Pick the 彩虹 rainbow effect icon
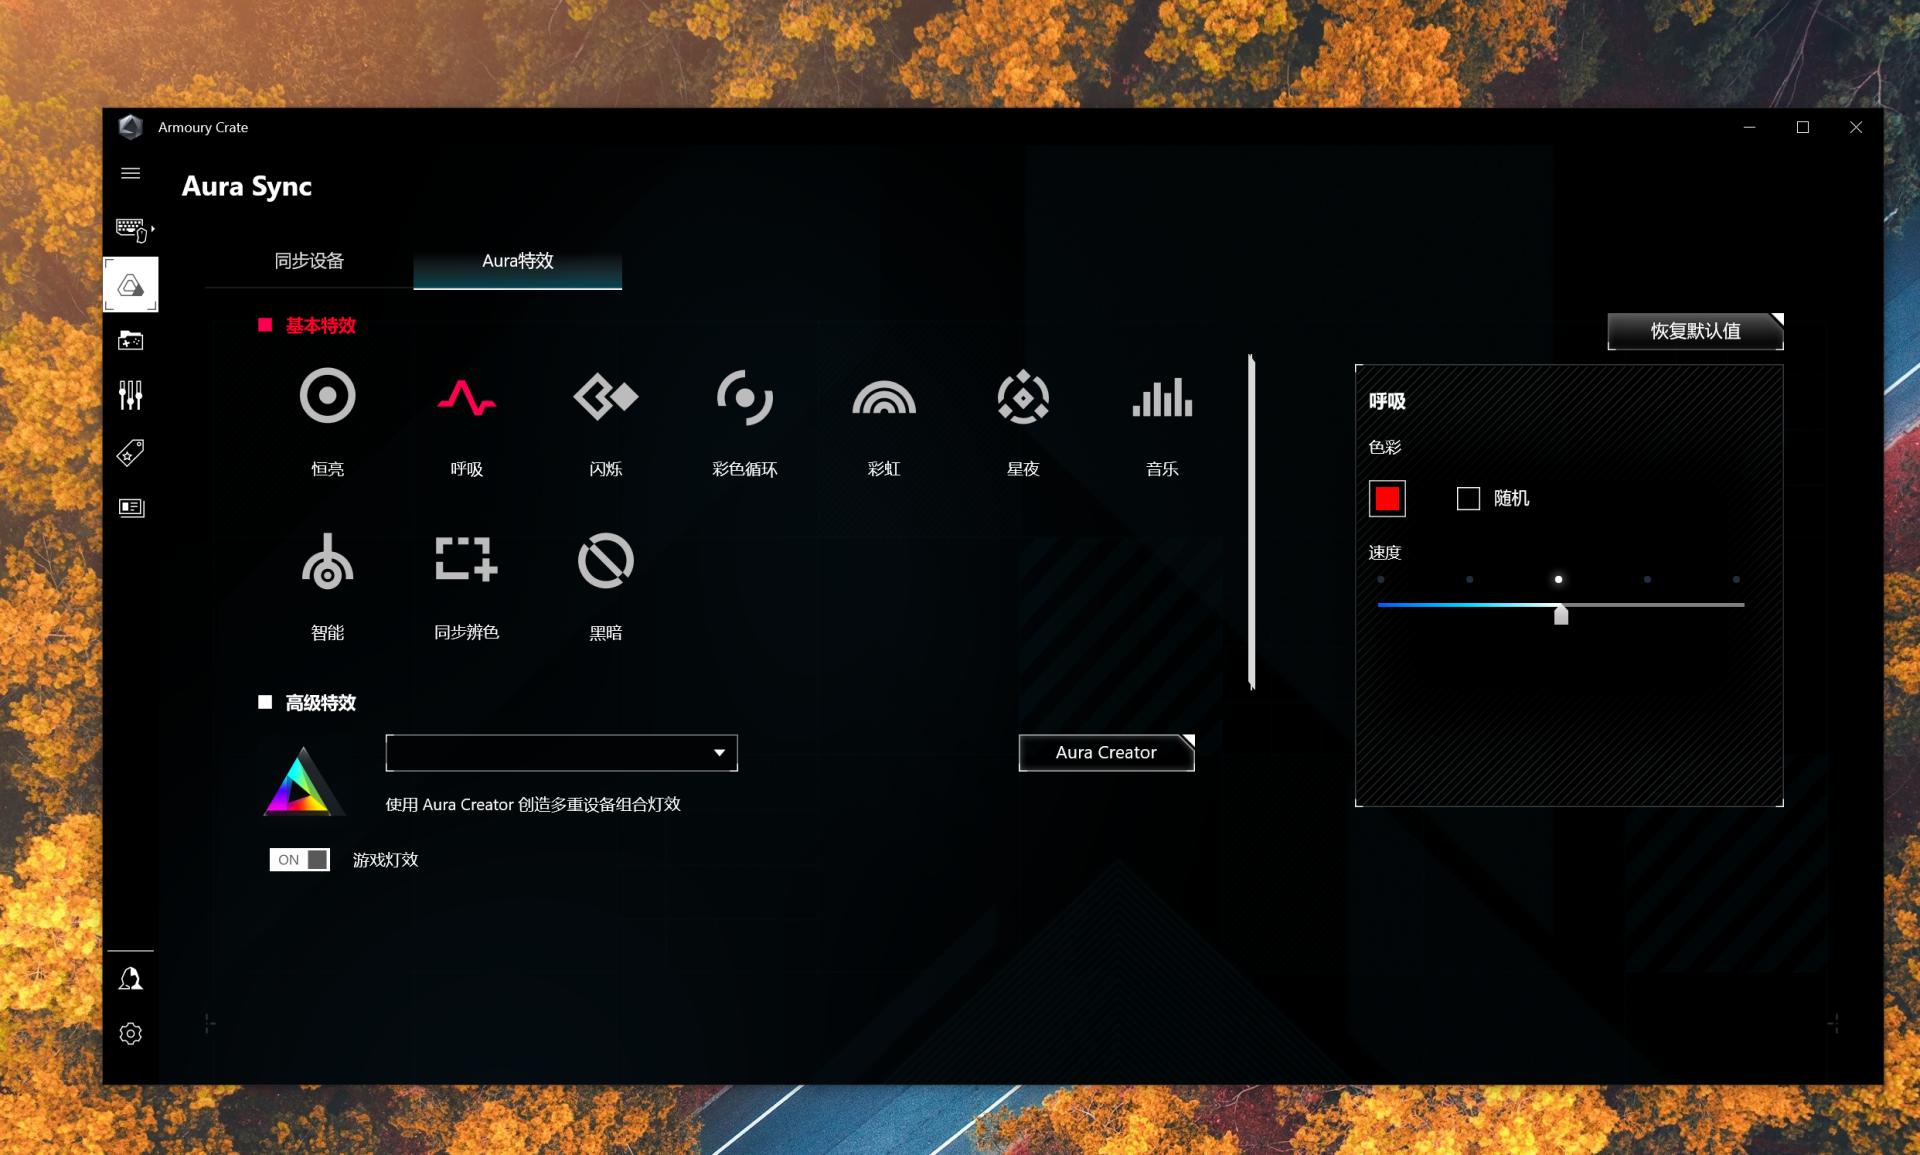 (883, 397)
